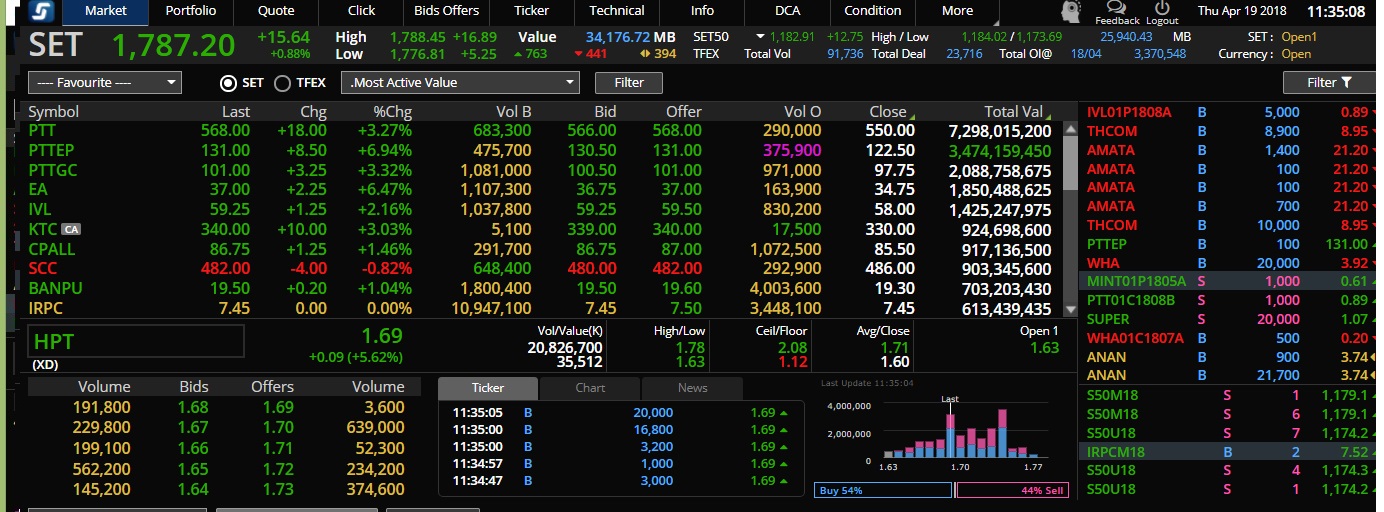This screenshot has height=512, width=1384.
Task: Click the %Chg column header
Action: pyautogui.click(x=392, y=112)
